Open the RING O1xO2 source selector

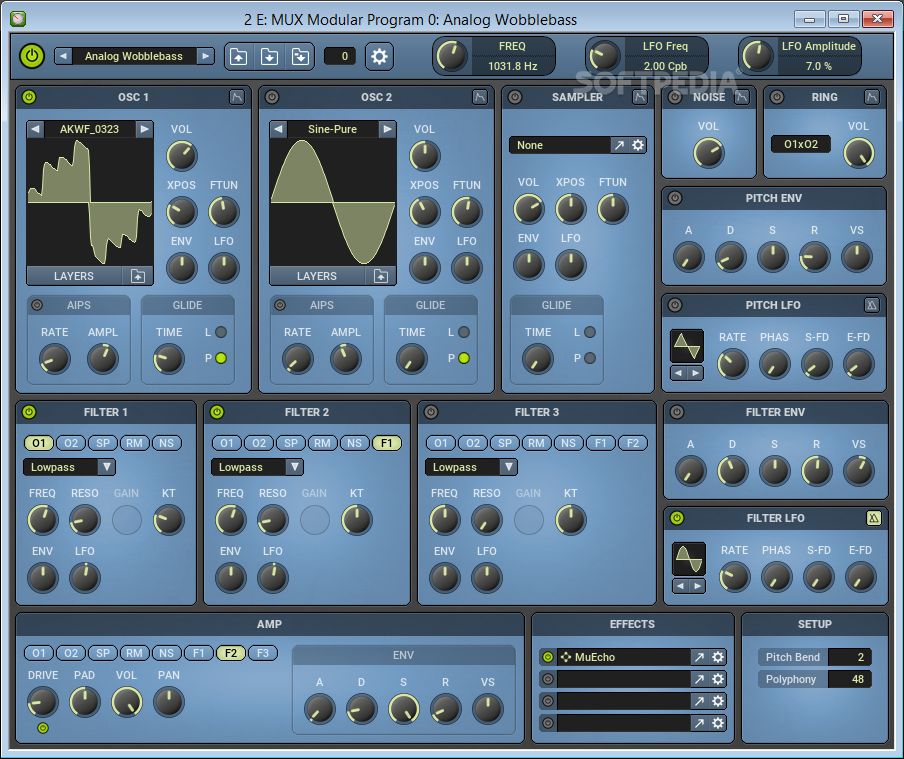pos(801,144)
